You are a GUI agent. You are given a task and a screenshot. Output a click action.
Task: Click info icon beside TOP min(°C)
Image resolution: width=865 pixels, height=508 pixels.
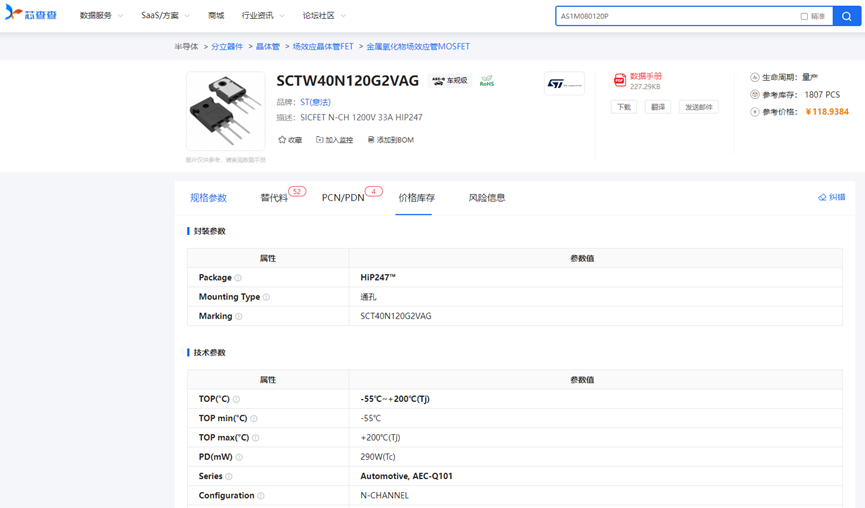[254, 419]
